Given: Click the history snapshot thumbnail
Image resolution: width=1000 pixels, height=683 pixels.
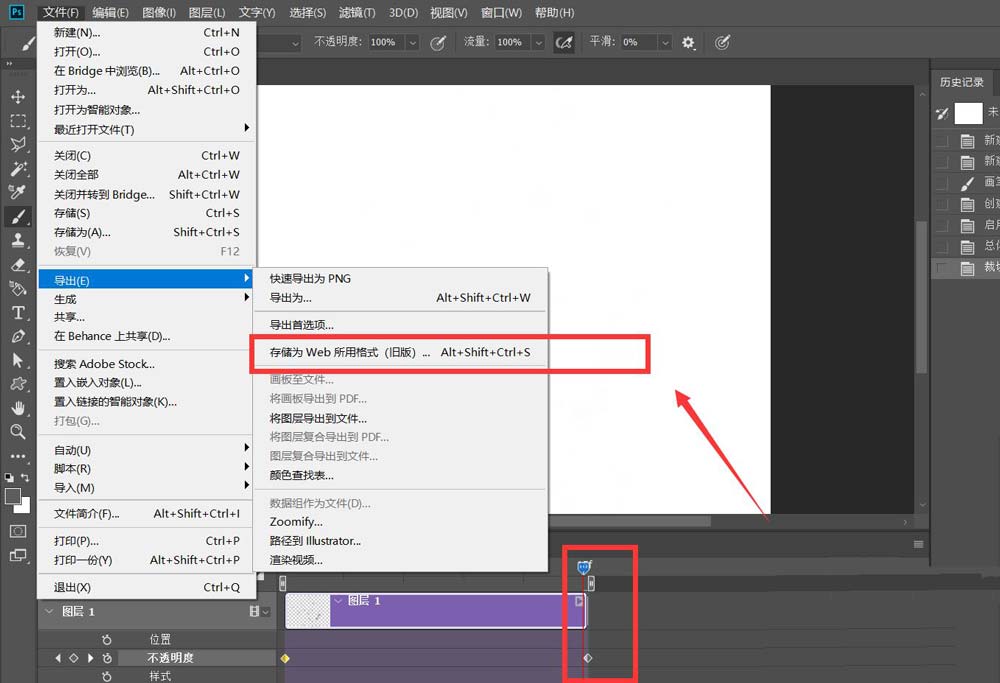Looking at the screenshot, I should tap(968, 114).
